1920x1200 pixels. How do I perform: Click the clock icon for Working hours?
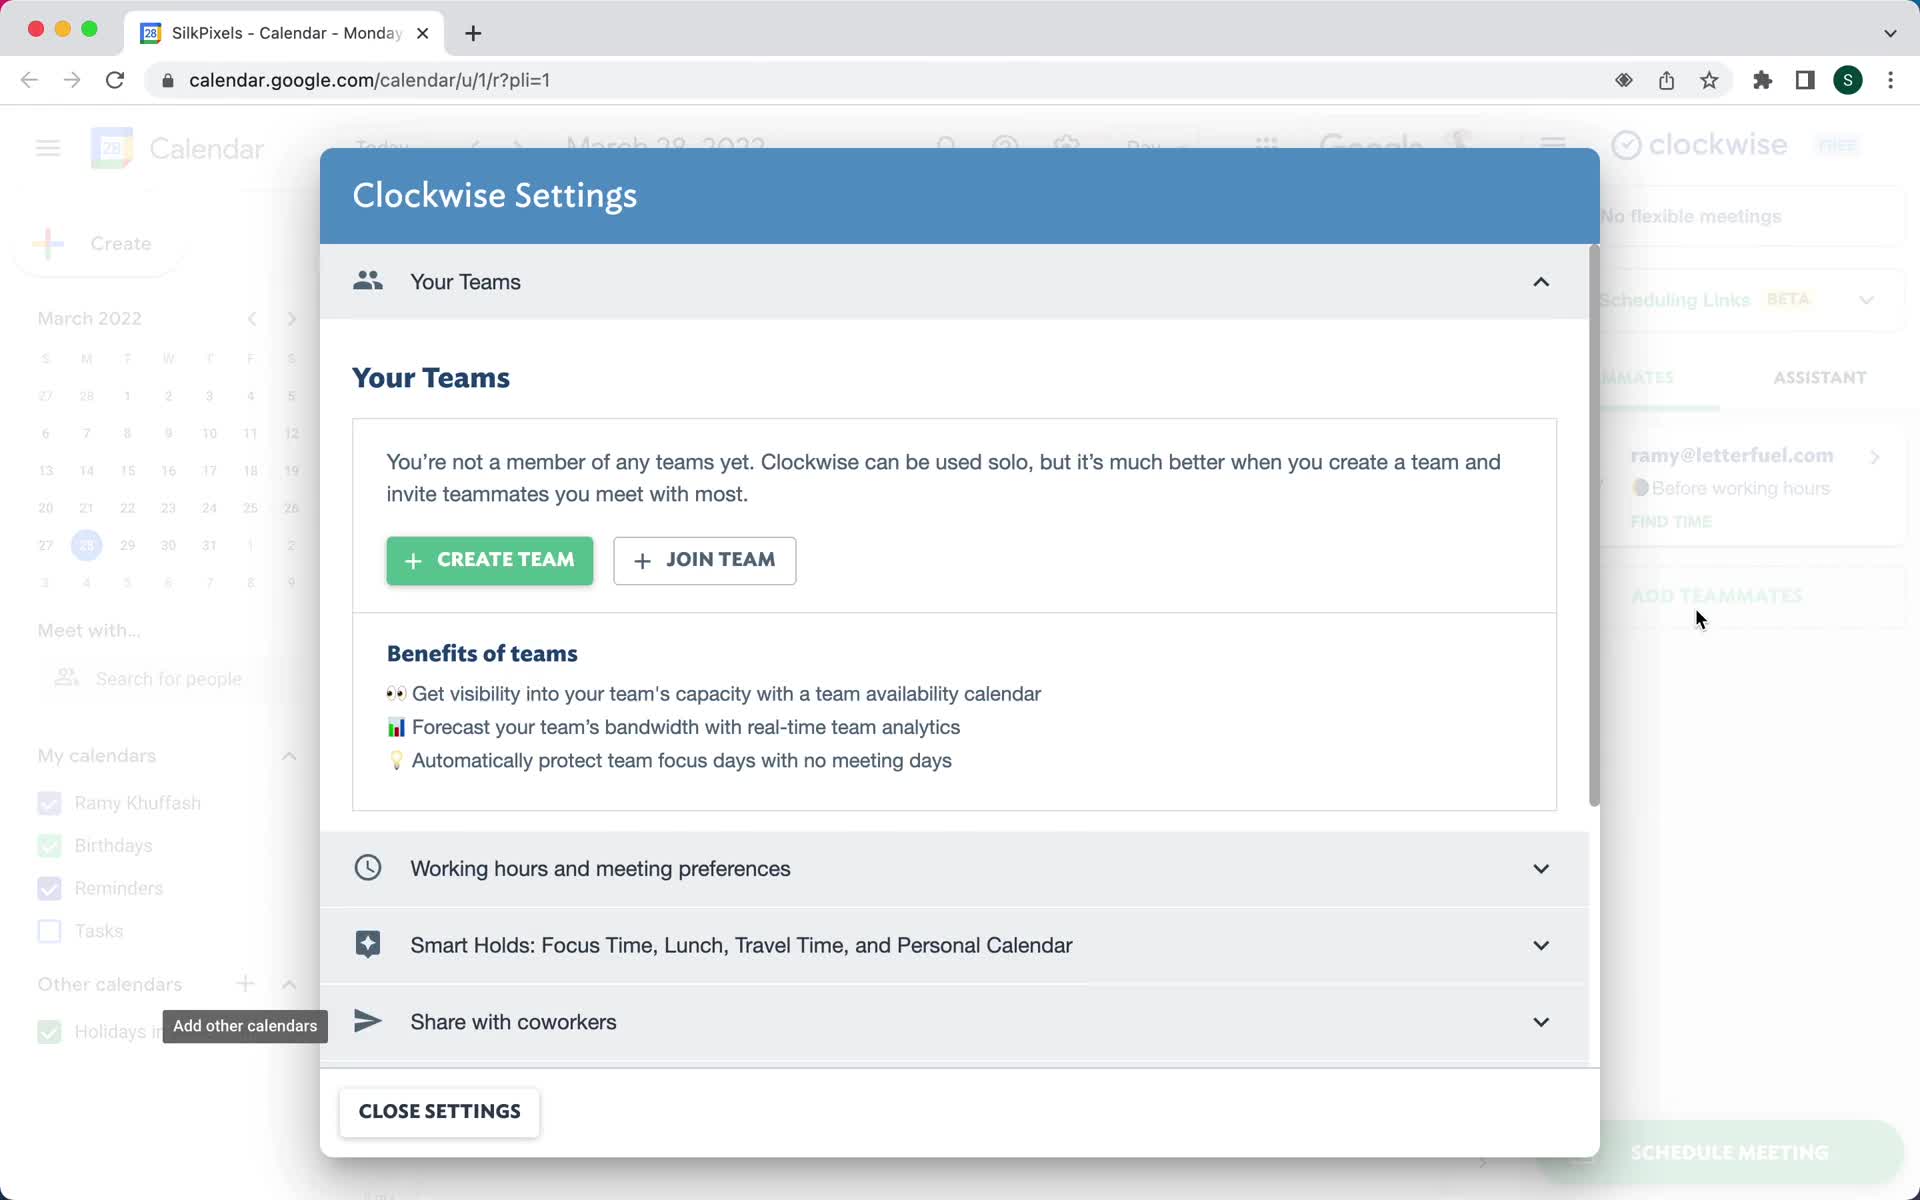tap(368, 867)
